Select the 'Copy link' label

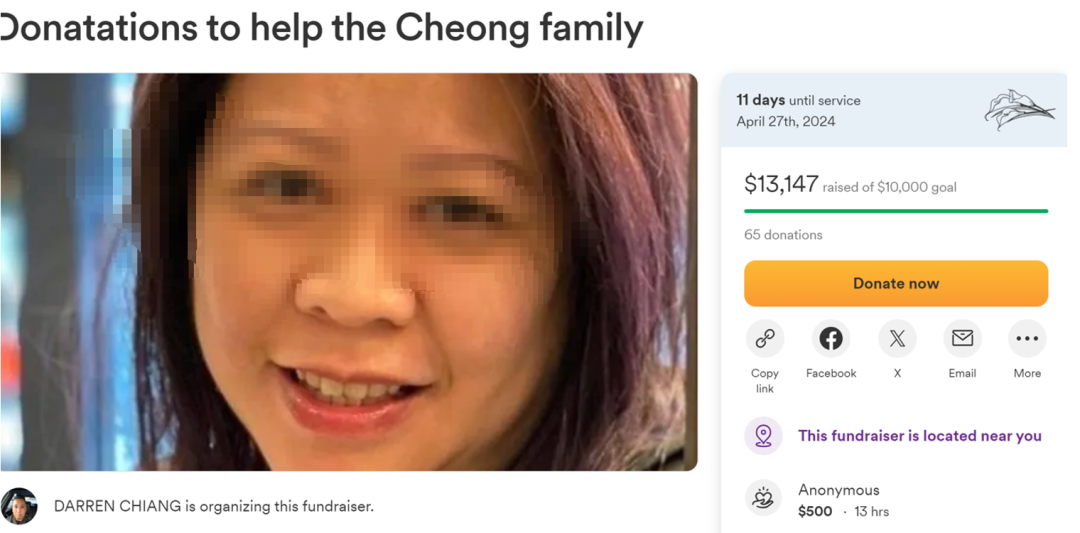(x=765, y=381)
